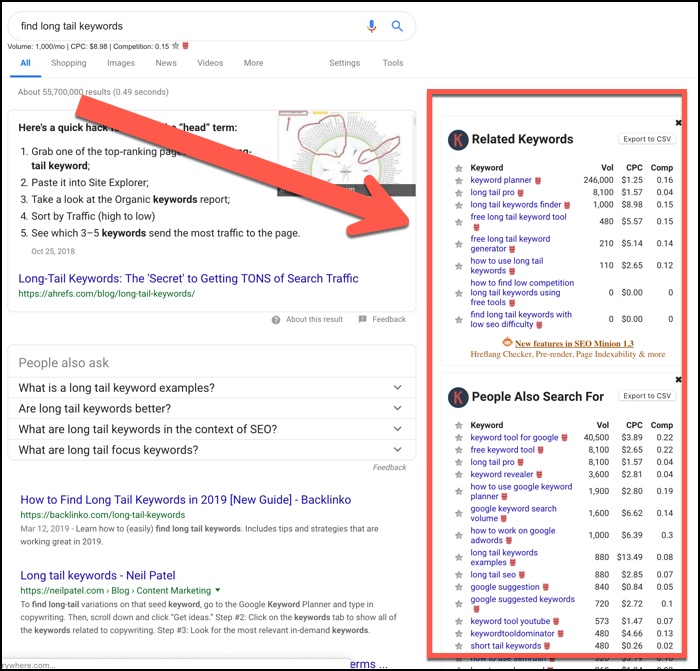Click the red icon after free keyword tool
Screen dimensions: 700x671
pos(541,450)
